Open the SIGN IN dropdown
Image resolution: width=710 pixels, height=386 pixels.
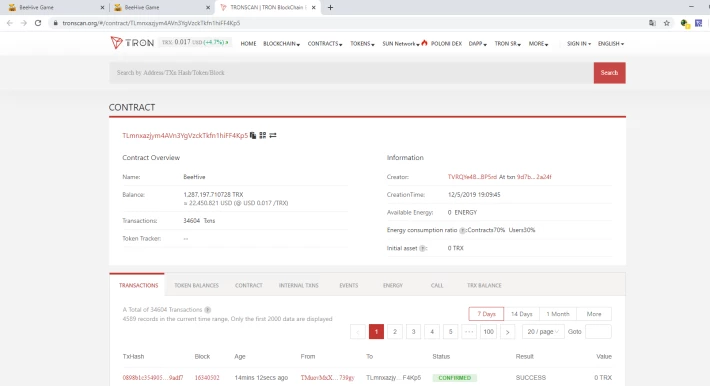(579, 44)
